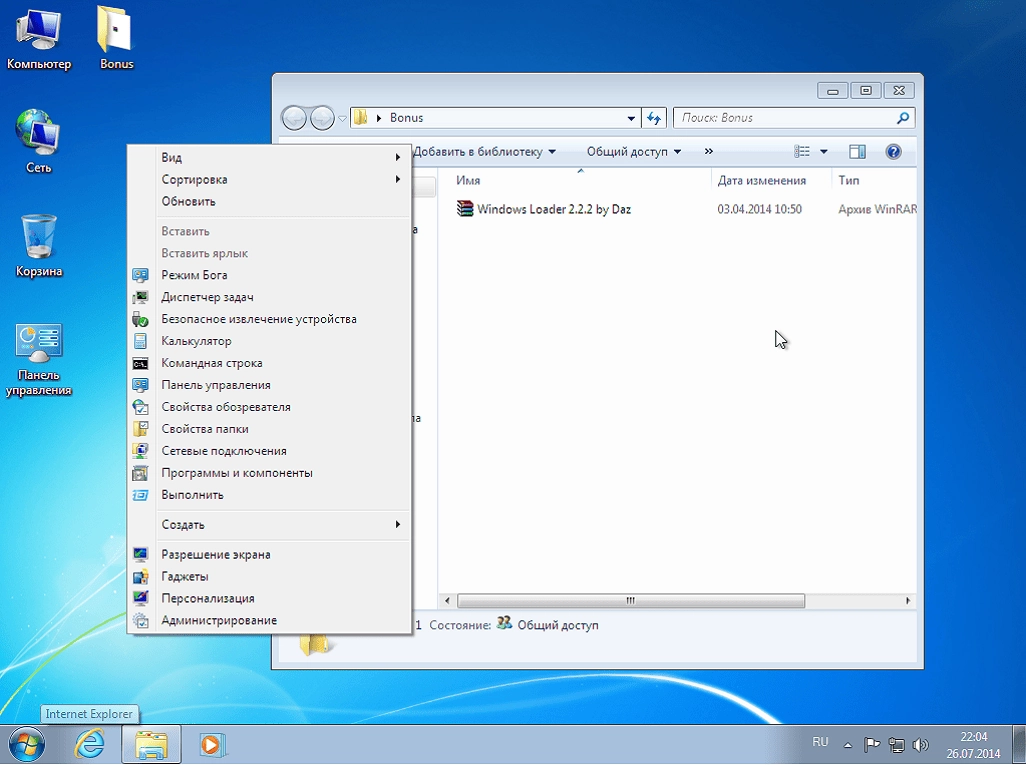
Task: Open Explorer help question mark icon
Action: tap(893, 152)
